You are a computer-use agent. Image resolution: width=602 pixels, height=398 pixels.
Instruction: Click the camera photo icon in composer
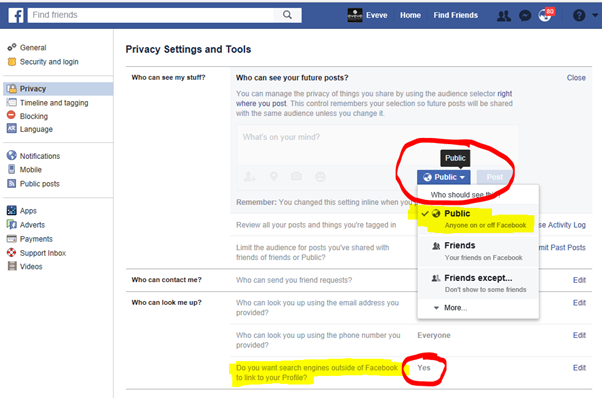coord(296,177)
